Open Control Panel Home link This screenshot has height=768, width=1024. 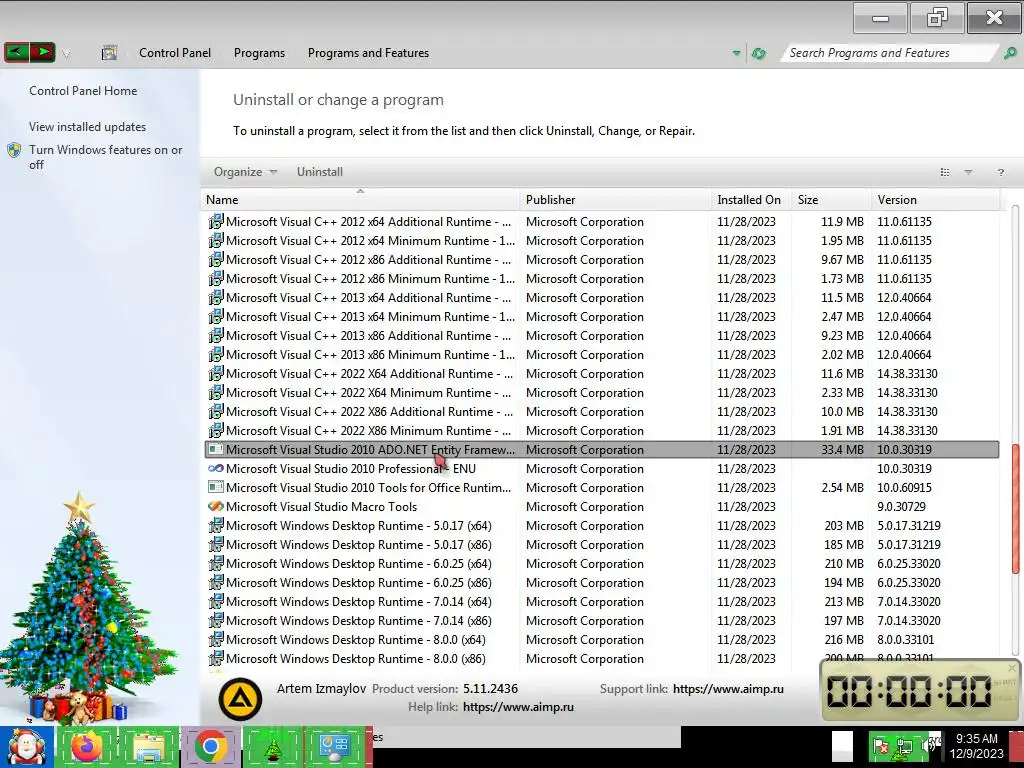click(83, 91)
